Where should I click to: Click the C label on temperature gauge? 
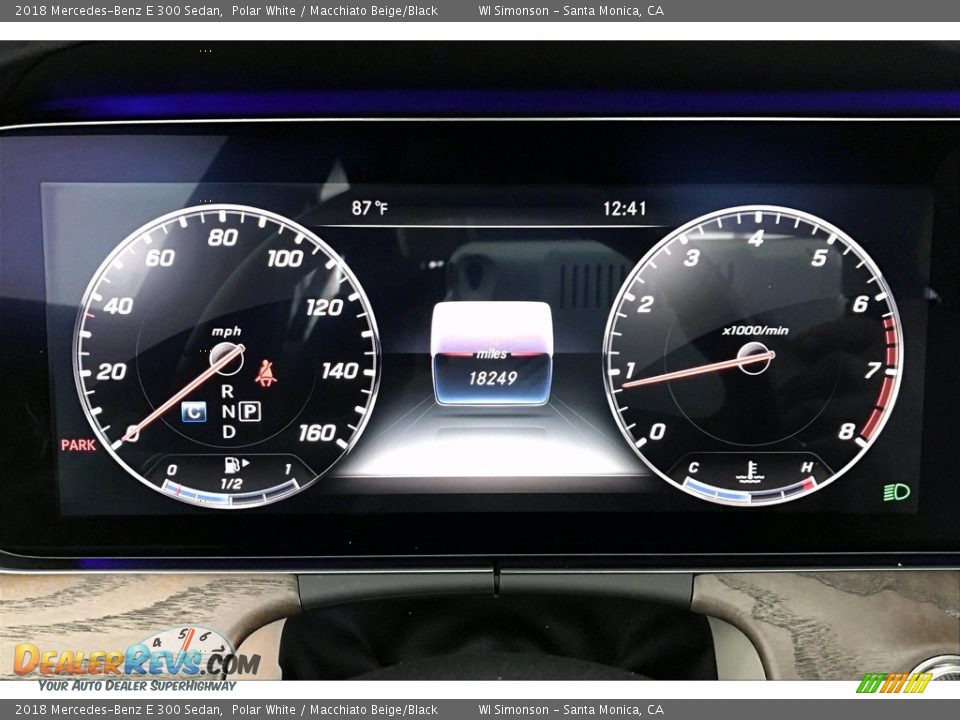[693, 468]
